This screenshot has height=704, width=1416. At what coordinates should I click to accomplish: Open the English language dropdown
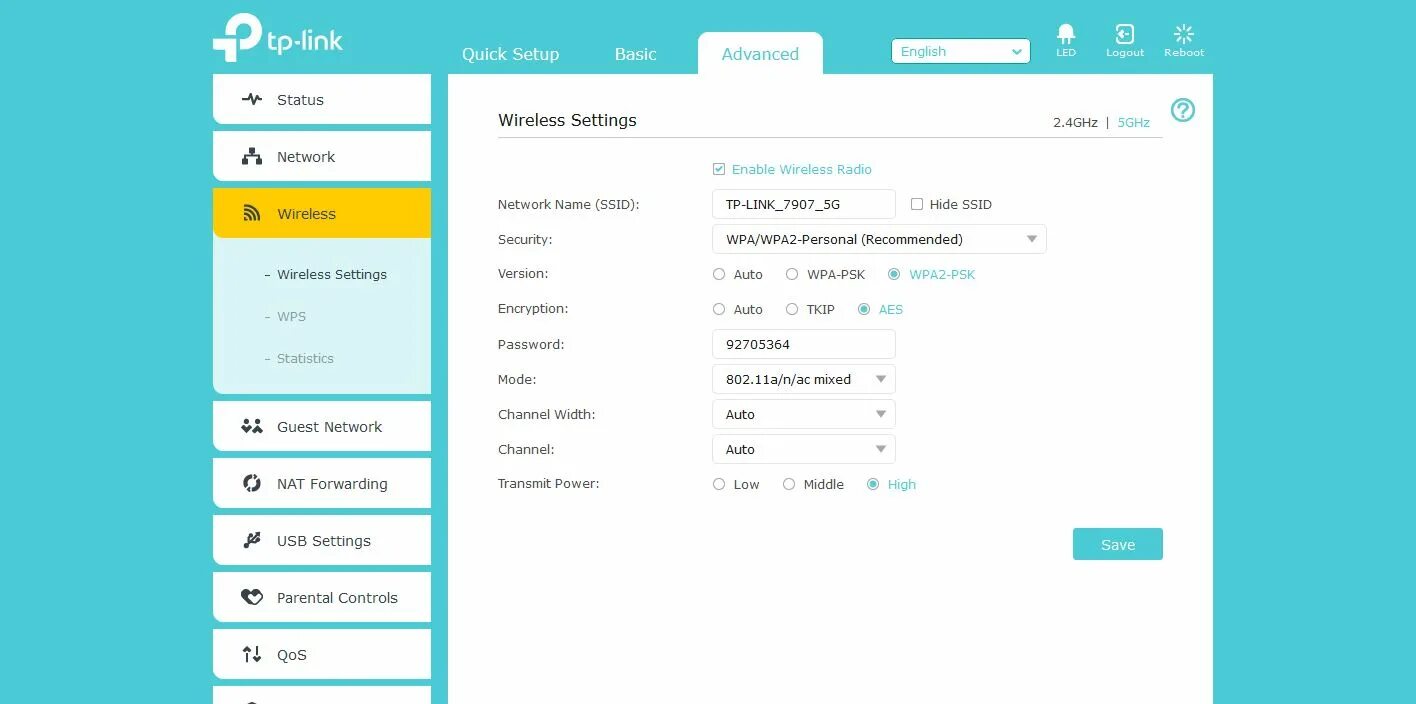pyautogui.click(x=961, y=52)
